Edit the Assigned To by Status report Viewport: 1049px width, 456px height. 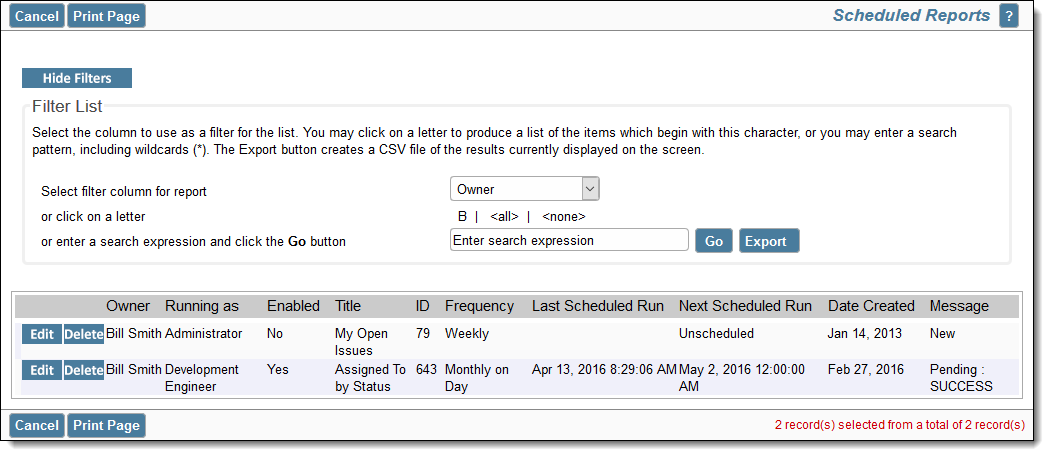(41, 370)
